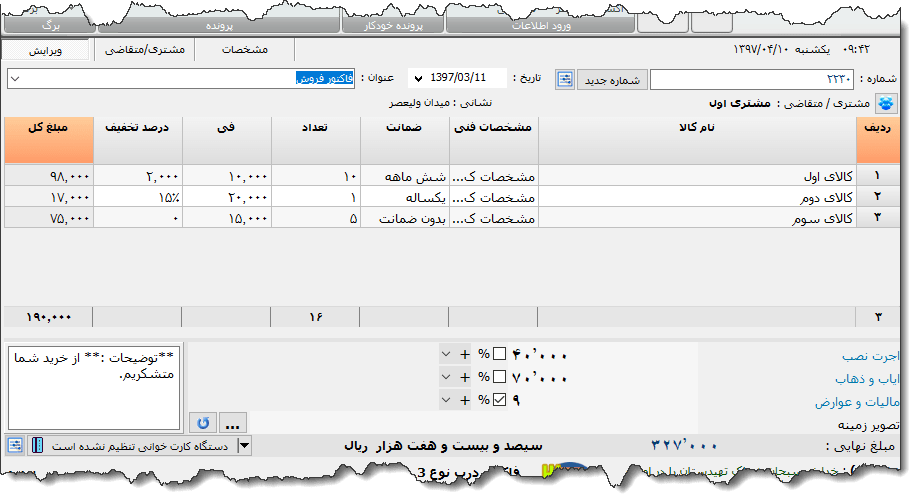Image resolution: width=910 pixels, height=494 pixels.
Task: Select the کالای دوم row name cell
Action: [x=698, y=197]
